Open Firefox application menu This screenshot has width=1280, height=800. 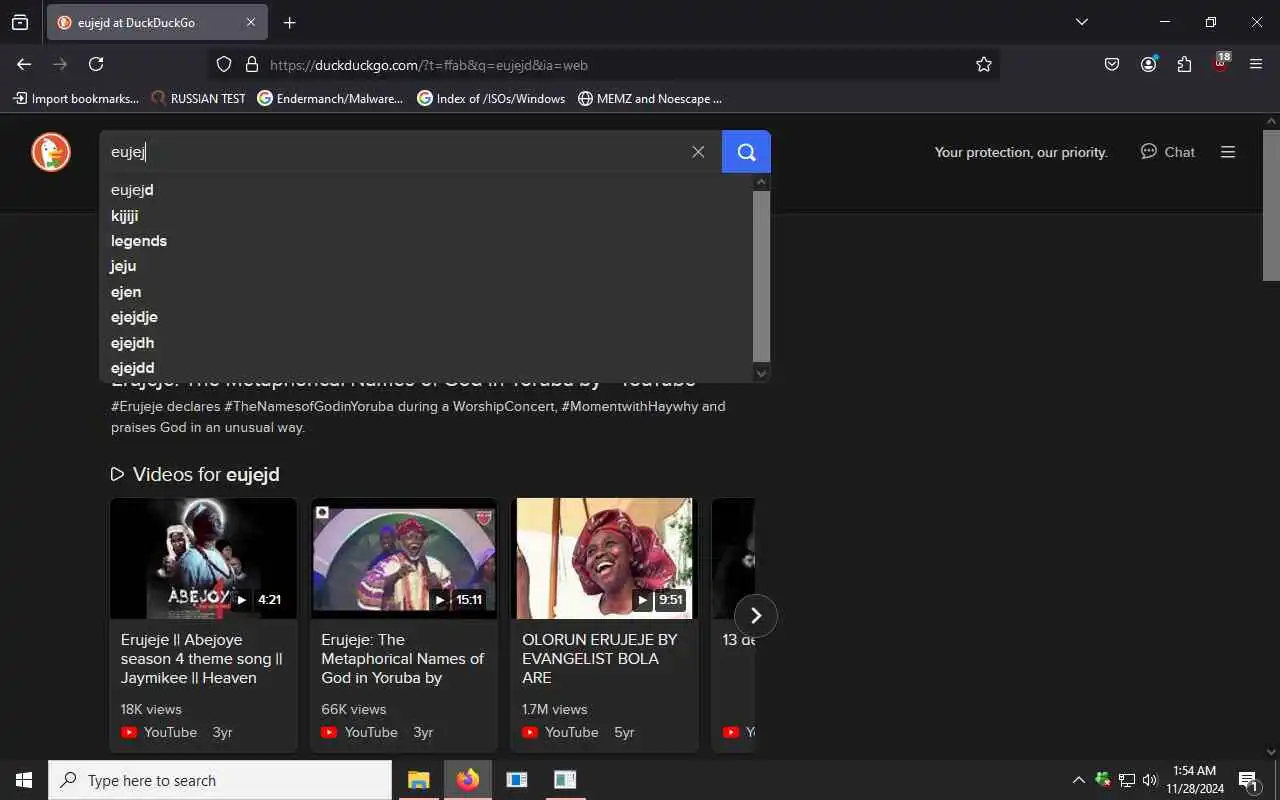coord(1256,64)
